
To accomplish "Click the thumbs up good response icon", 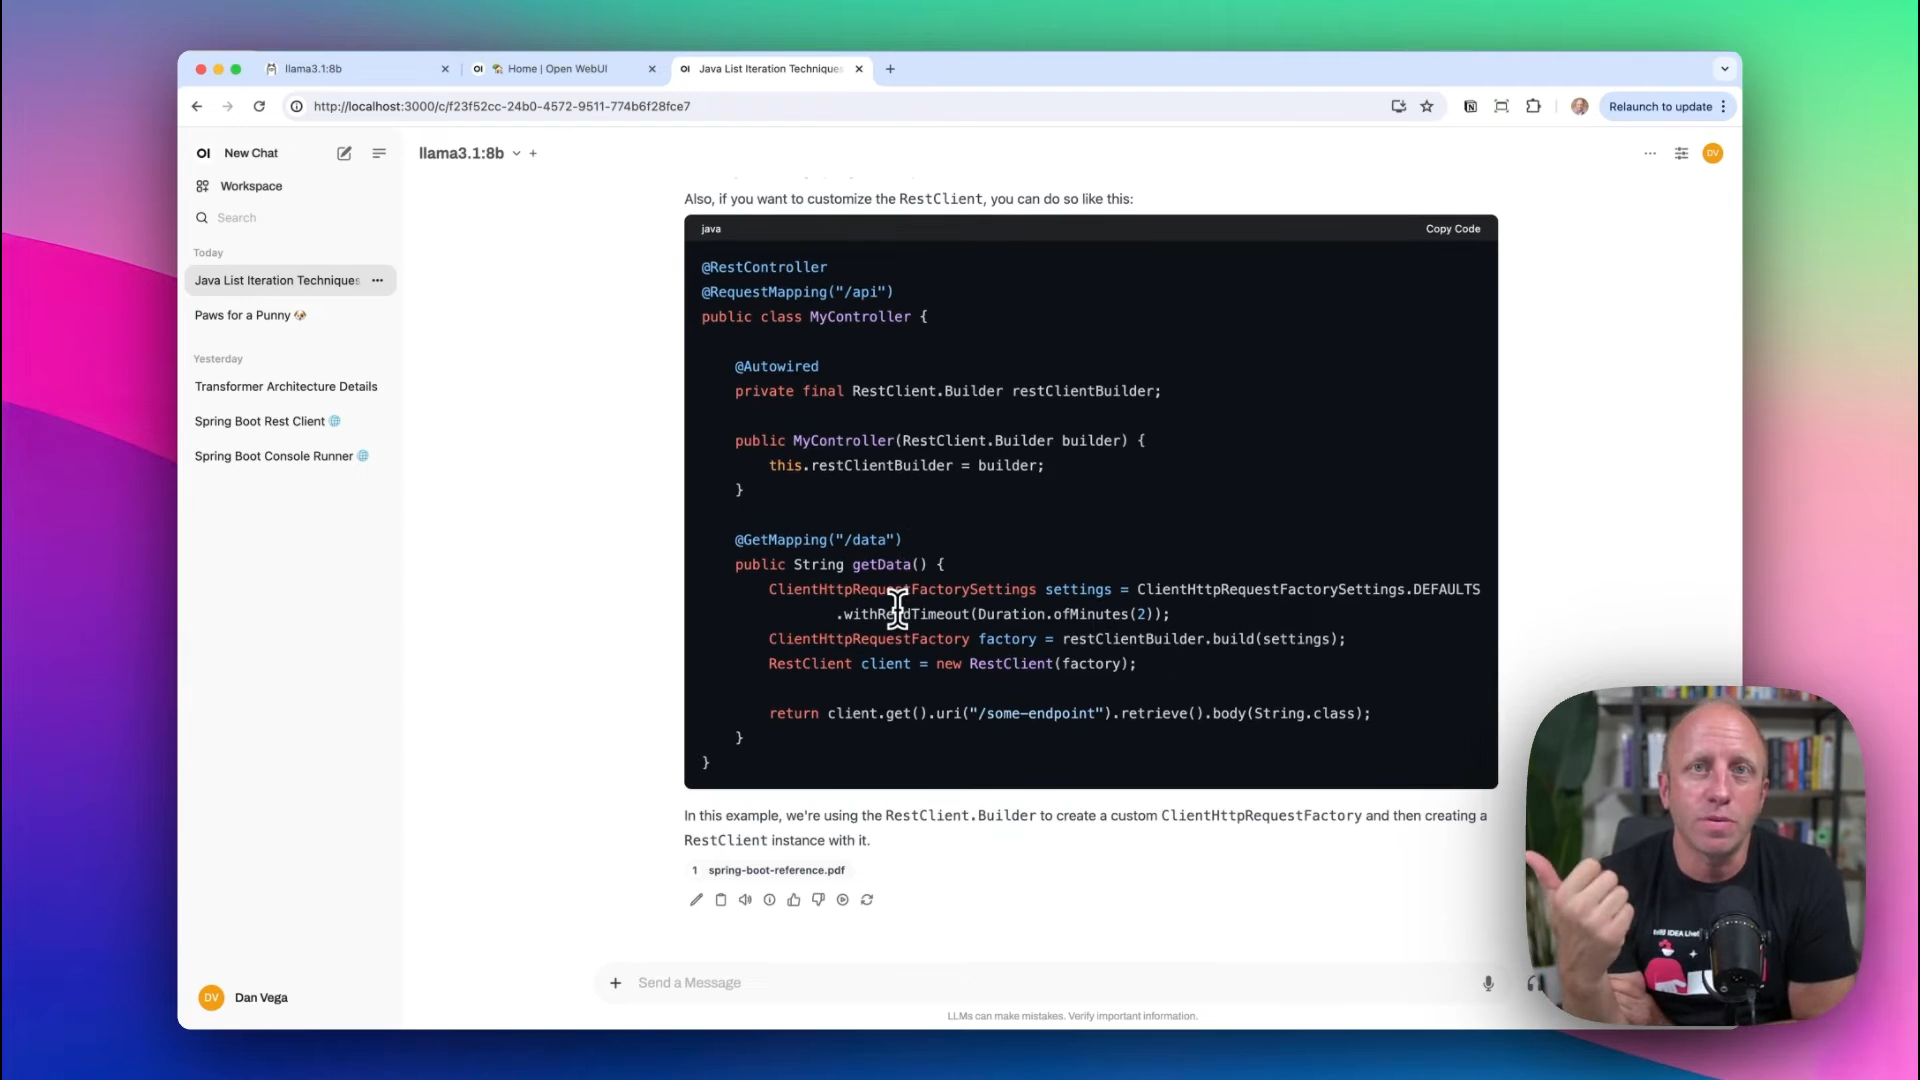I will point(794,900).
